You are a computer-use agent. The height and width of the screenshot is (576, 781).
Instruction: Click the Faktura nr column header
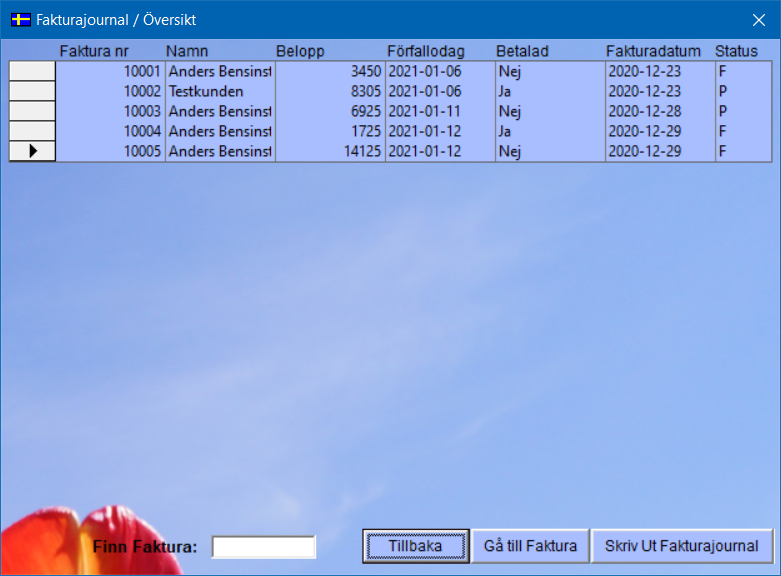coord(94,51)
